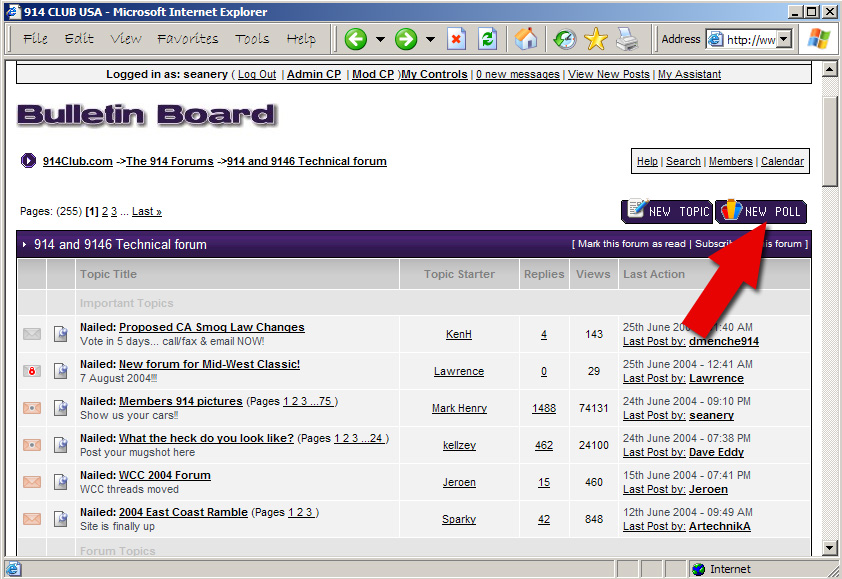Open Favorites star icon in toolbar
Viewport: 842px width, 579px height.
[596, 39]
